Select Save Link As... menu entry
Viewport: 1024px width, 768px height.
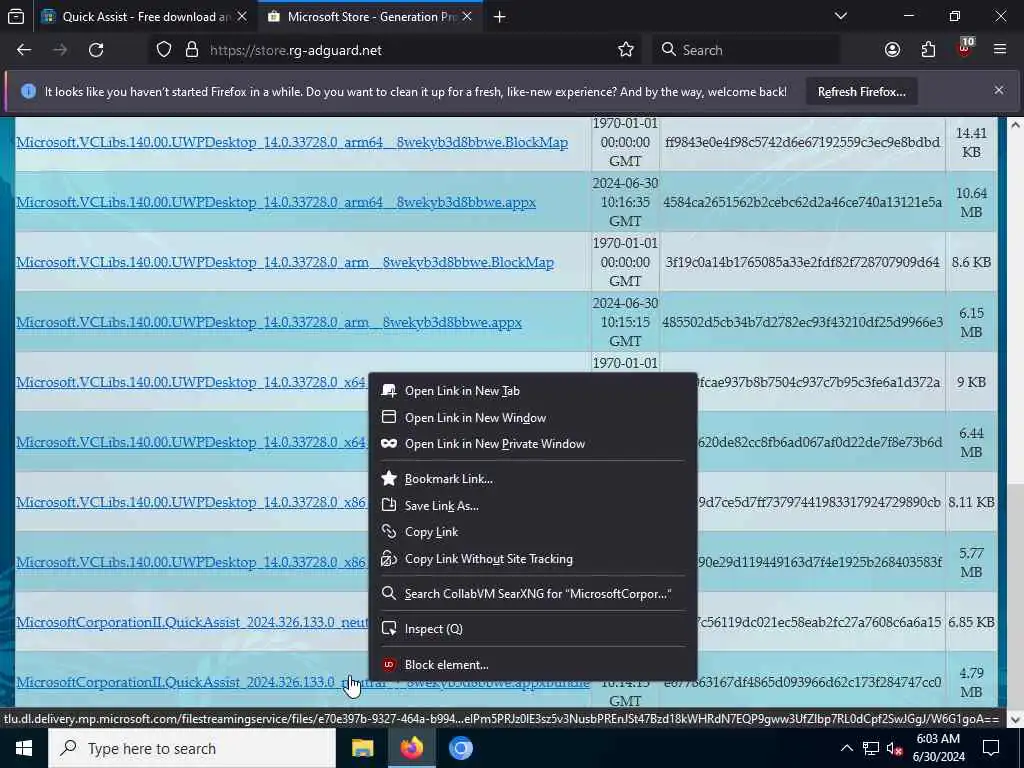click(x=533, y=505)
